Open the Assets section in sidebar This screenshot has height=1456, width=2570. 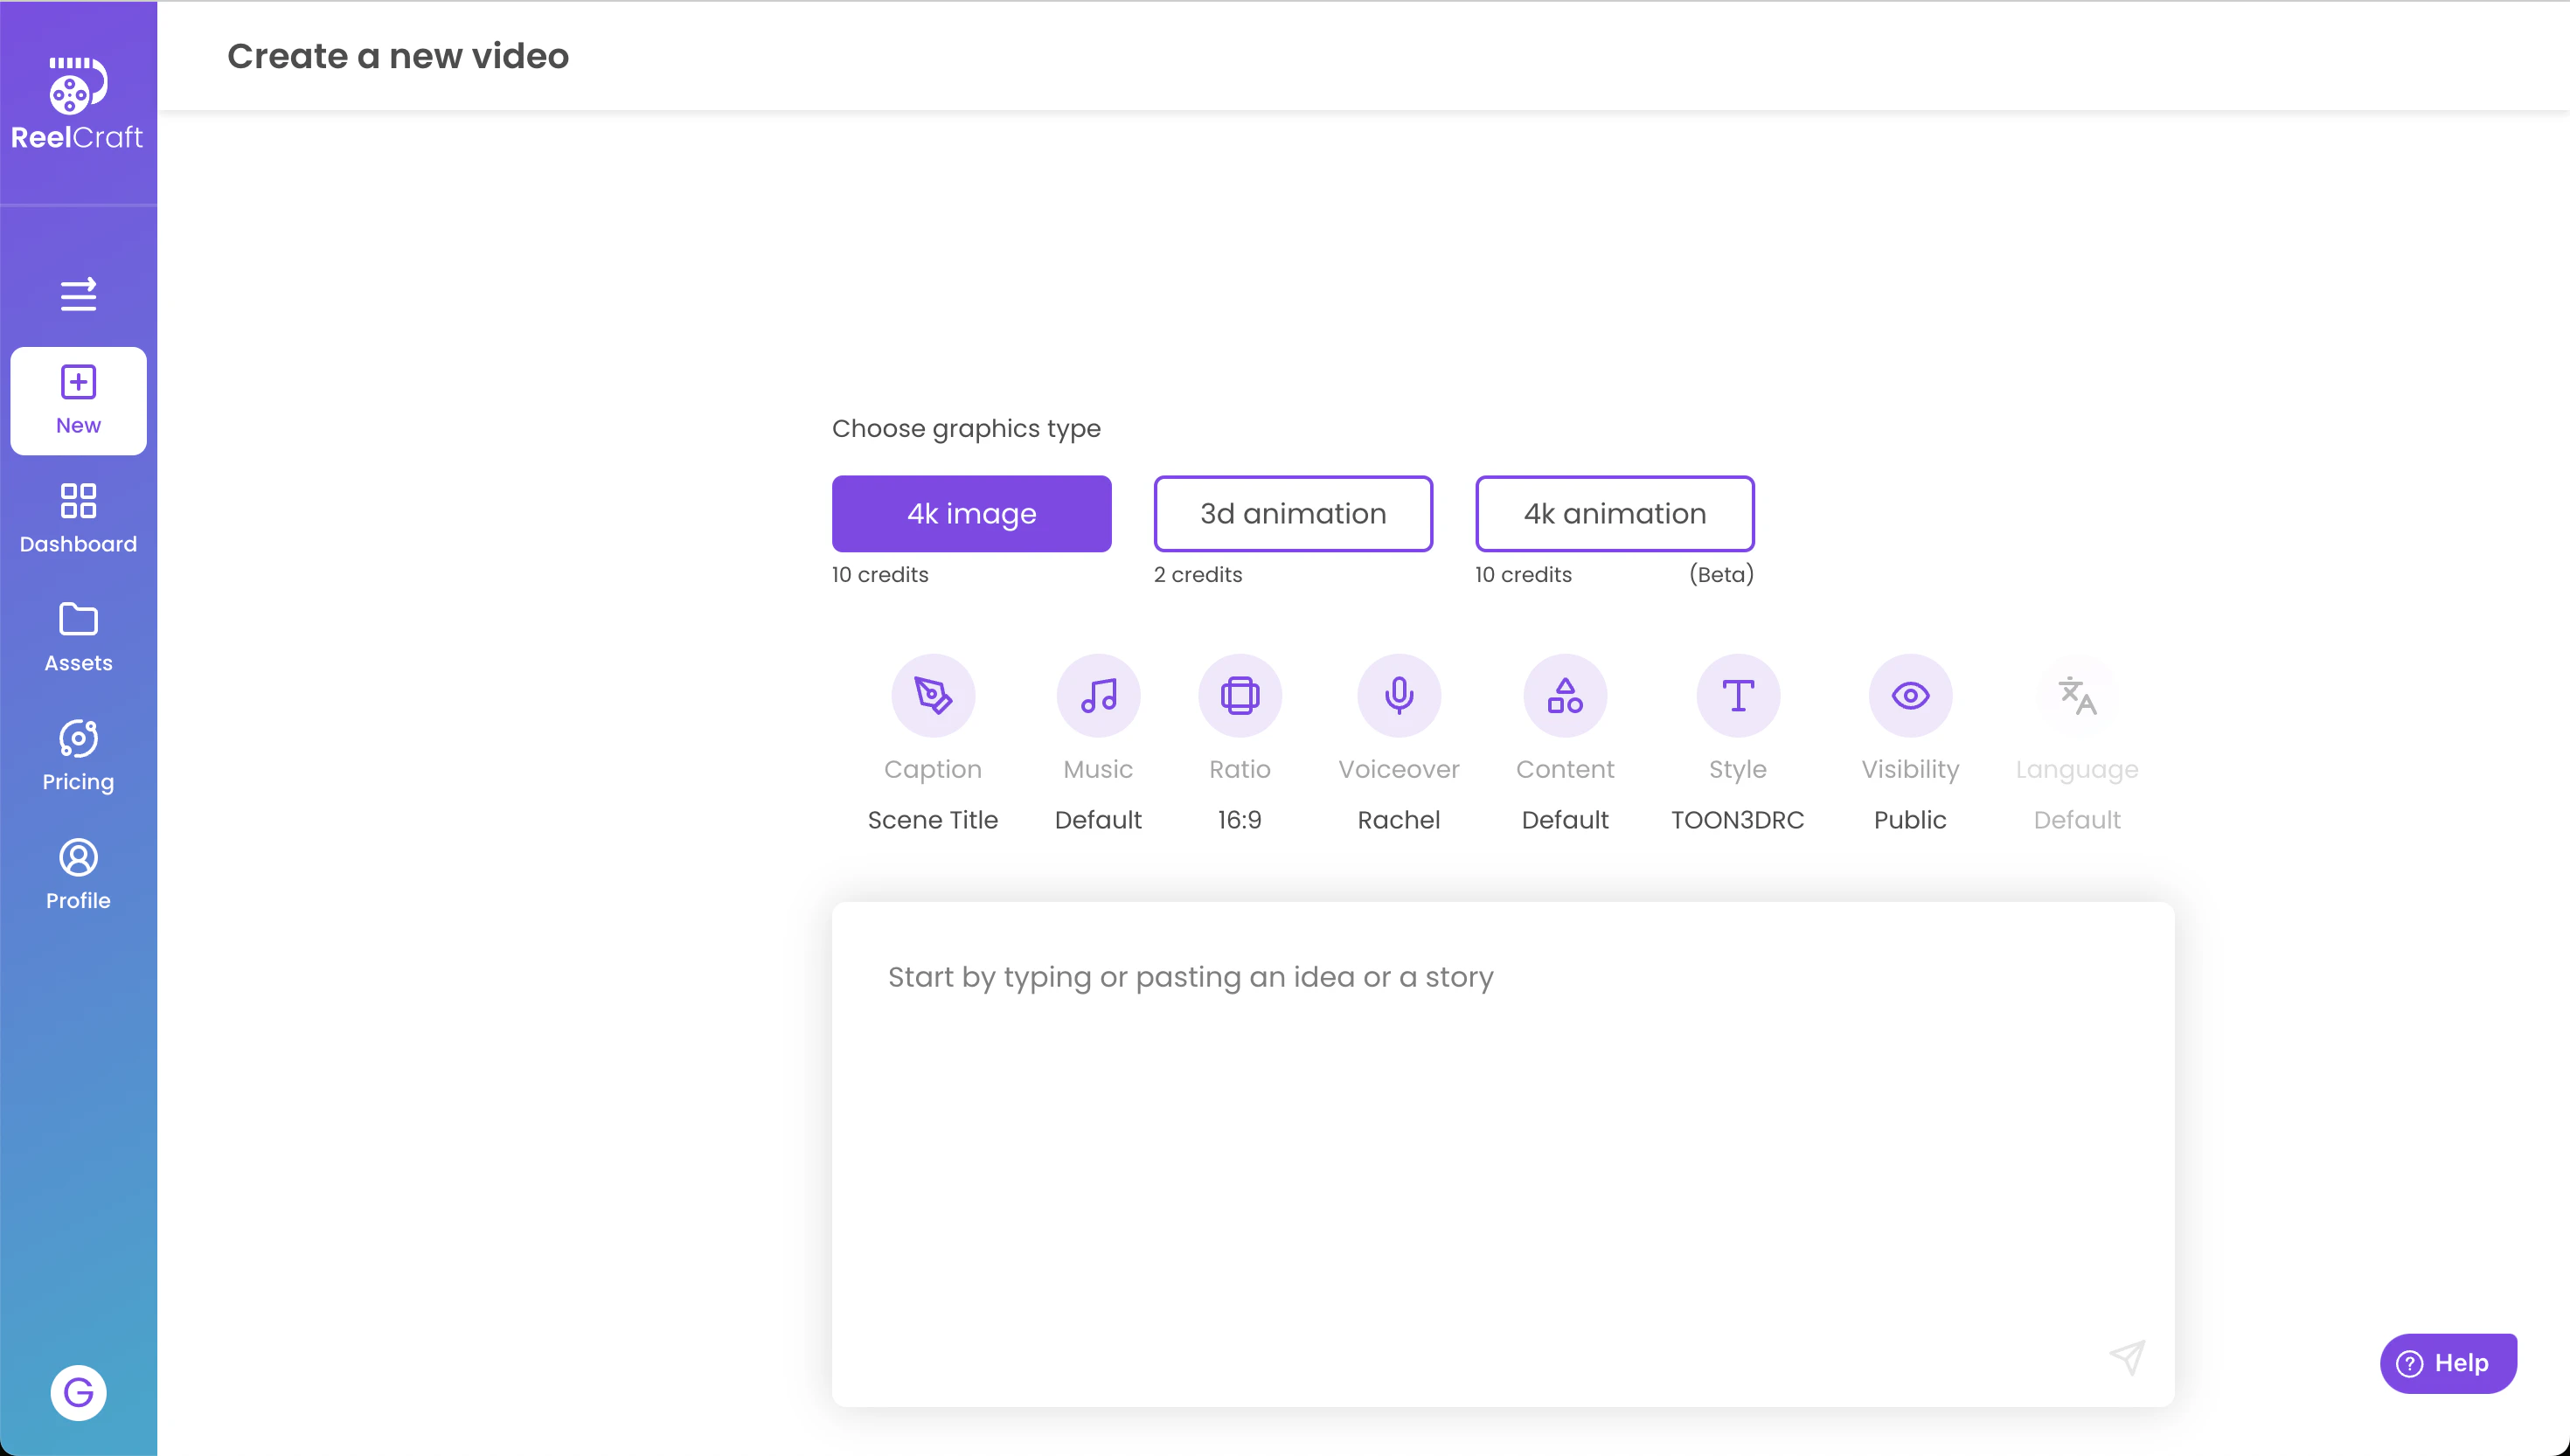pyautogui.click(x=78, y=637)
